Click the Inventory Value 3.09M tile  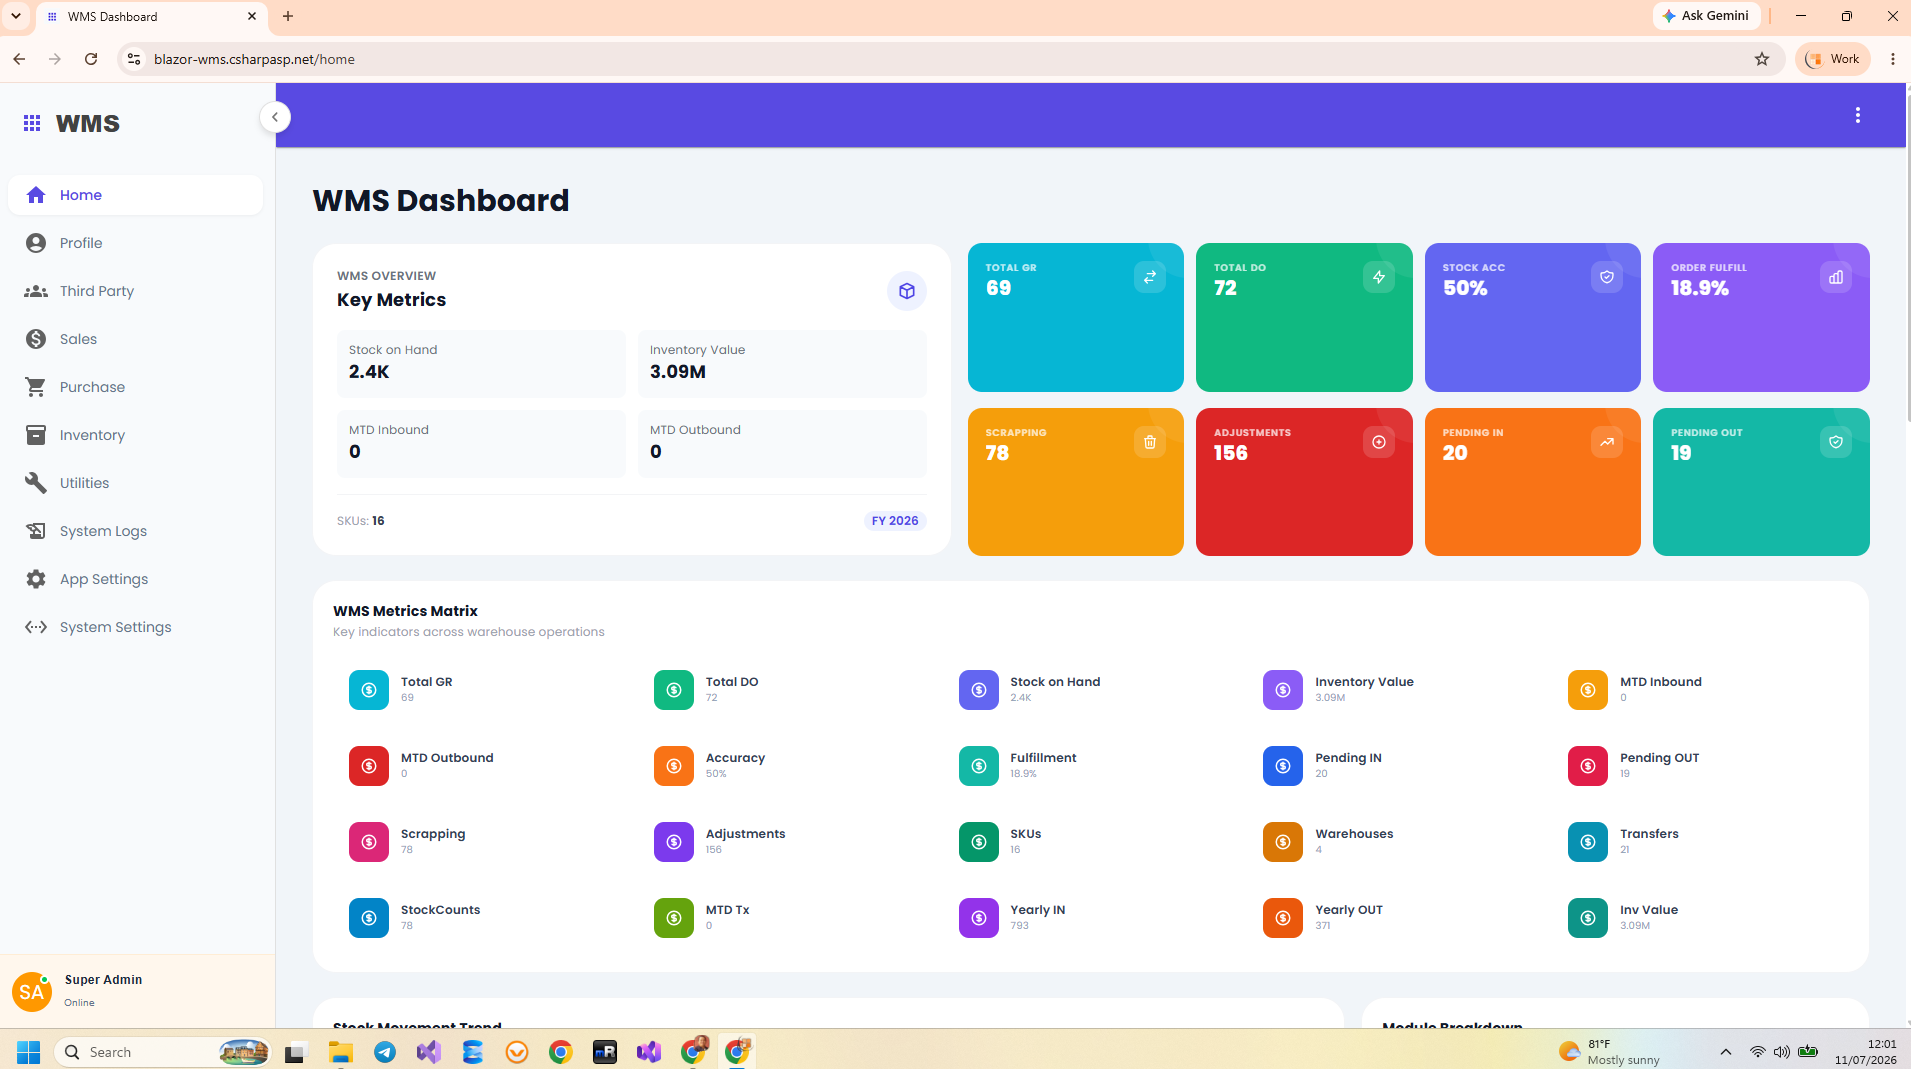pyautogui.click(x=782, y=363)
